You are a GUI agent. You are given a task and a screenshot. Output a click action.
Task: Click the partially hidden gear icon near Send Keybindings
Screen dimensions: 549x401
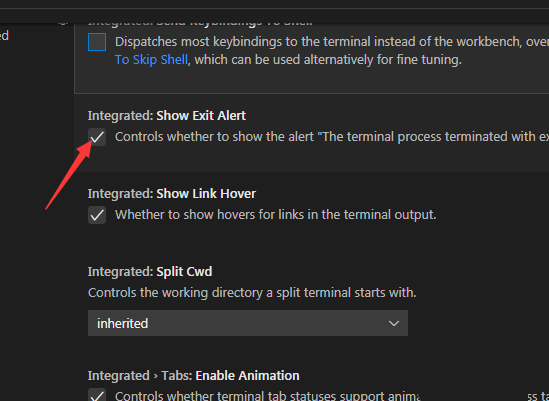(x=62, y=23)
